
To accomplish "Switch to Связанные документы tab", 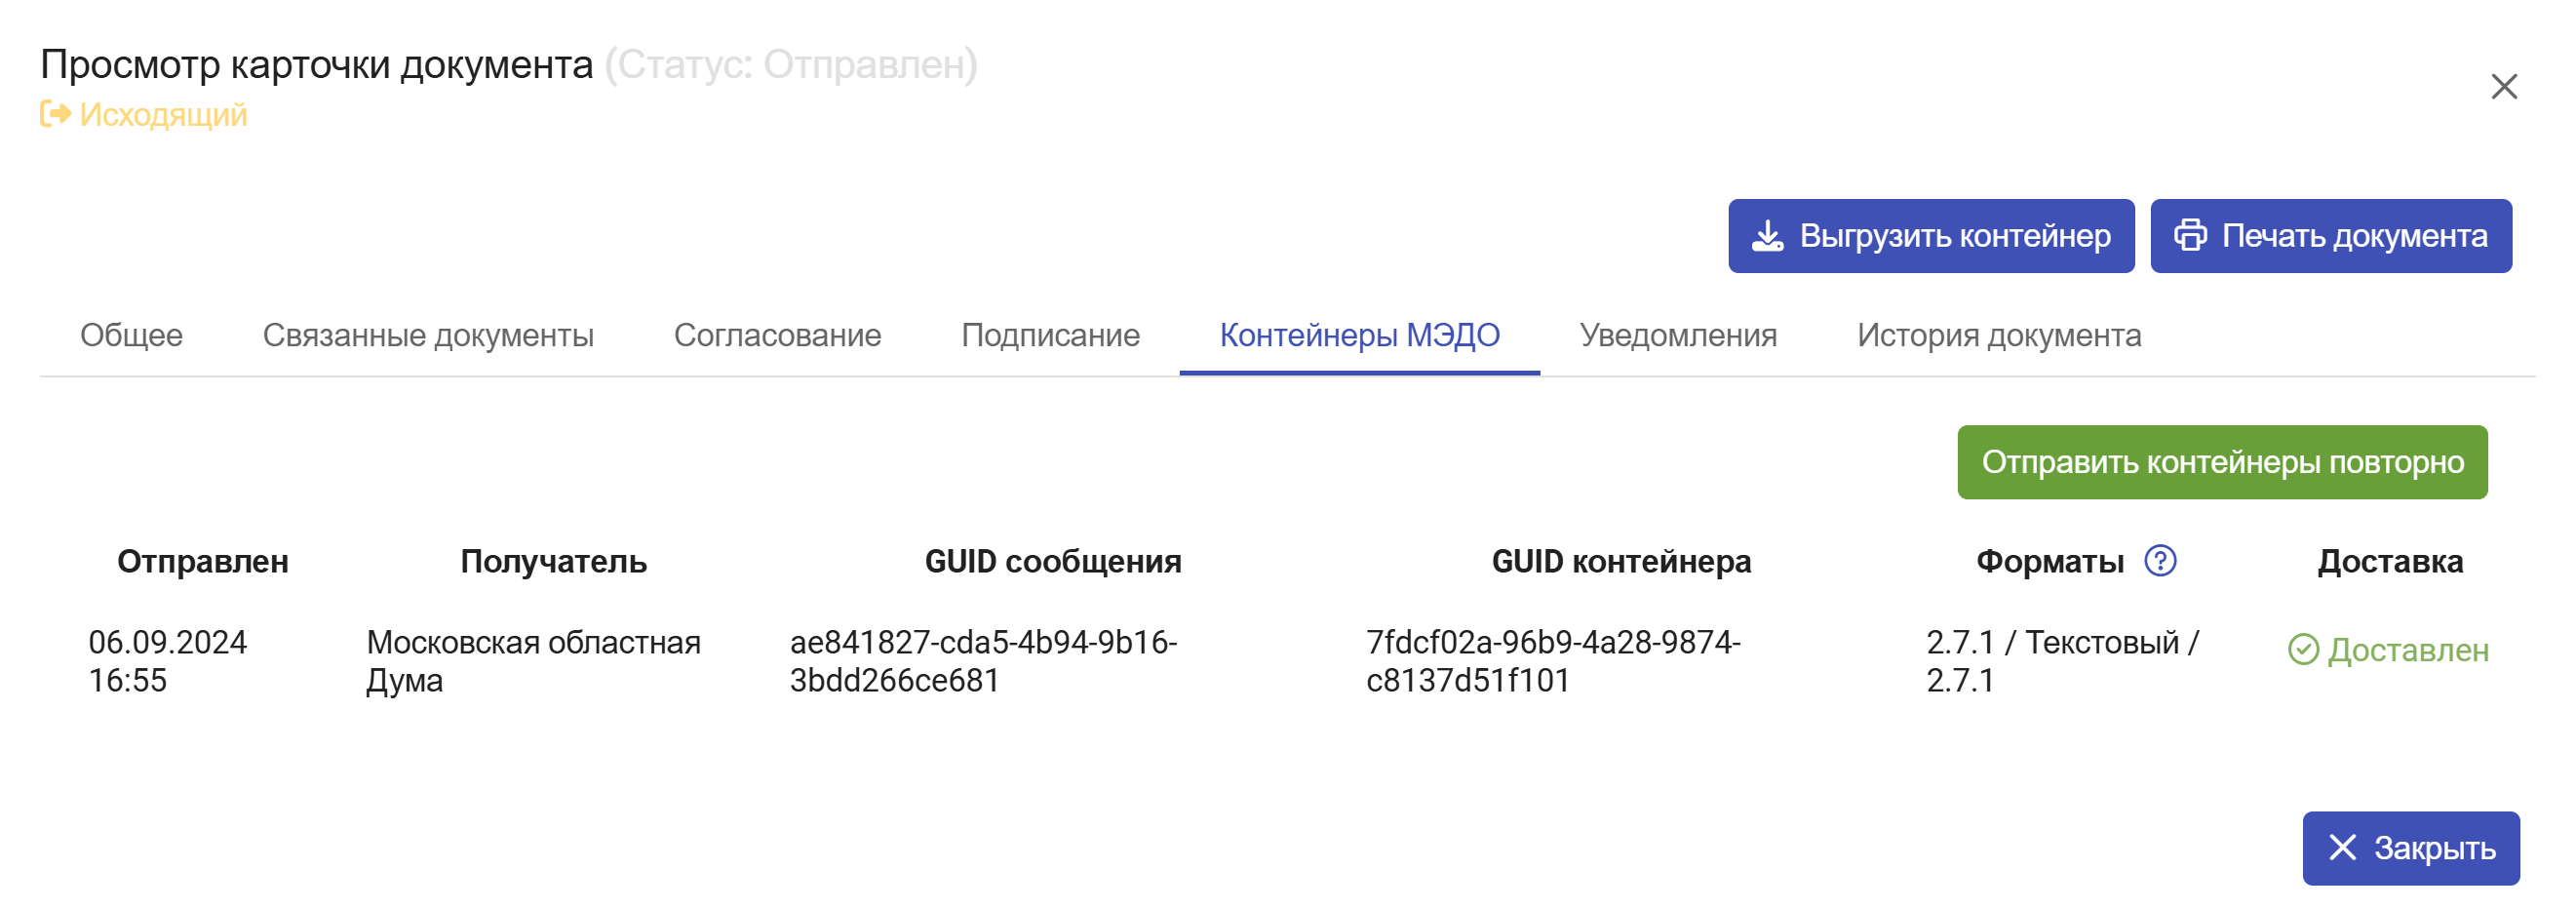I will coord(428,335).
